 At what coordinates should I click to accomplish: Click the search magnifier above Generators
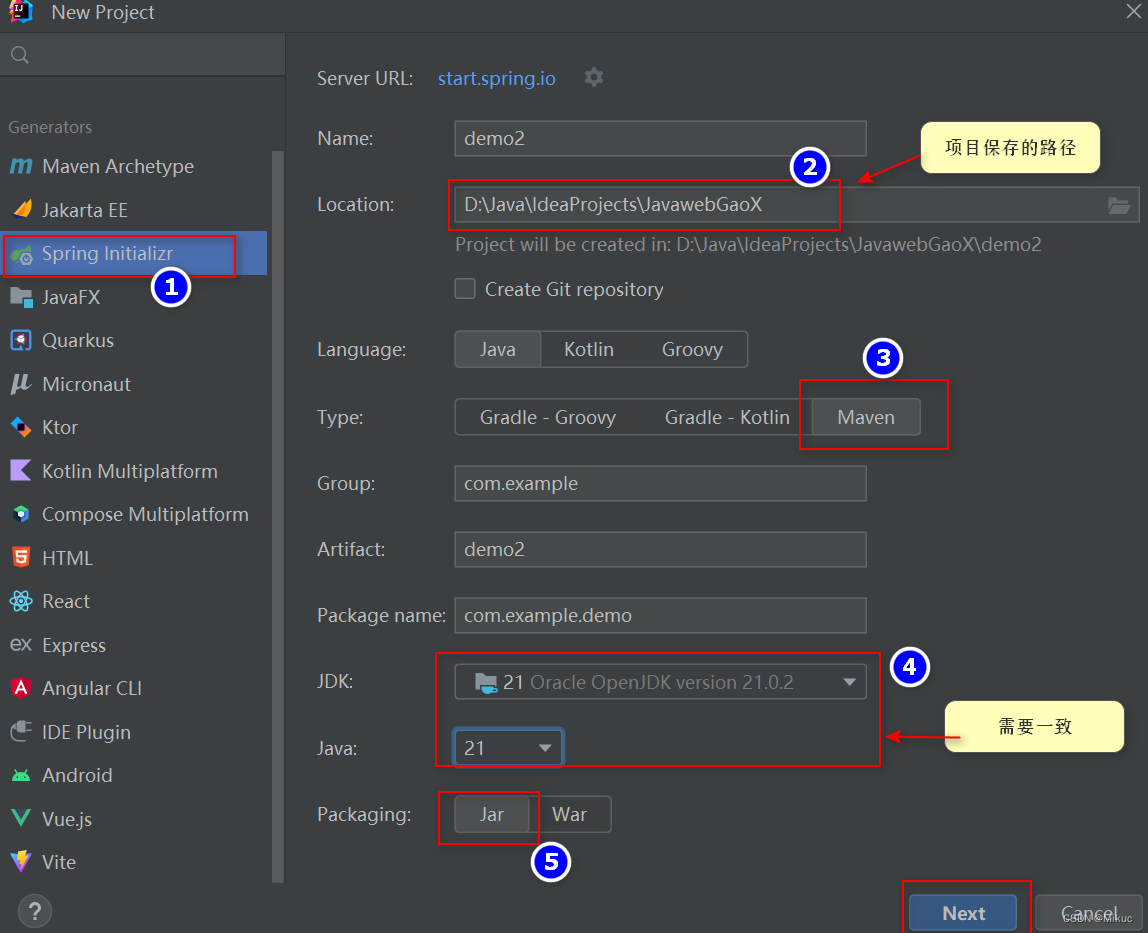click(18, 54)
